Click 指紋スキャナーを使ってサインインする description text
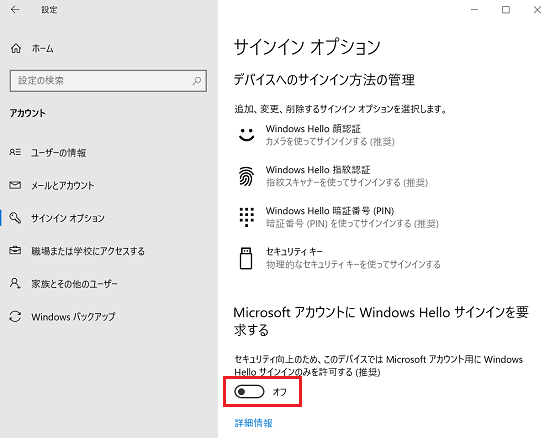This screenshot has width=550, height=438. pyautogui.click(x=347, y=182)
